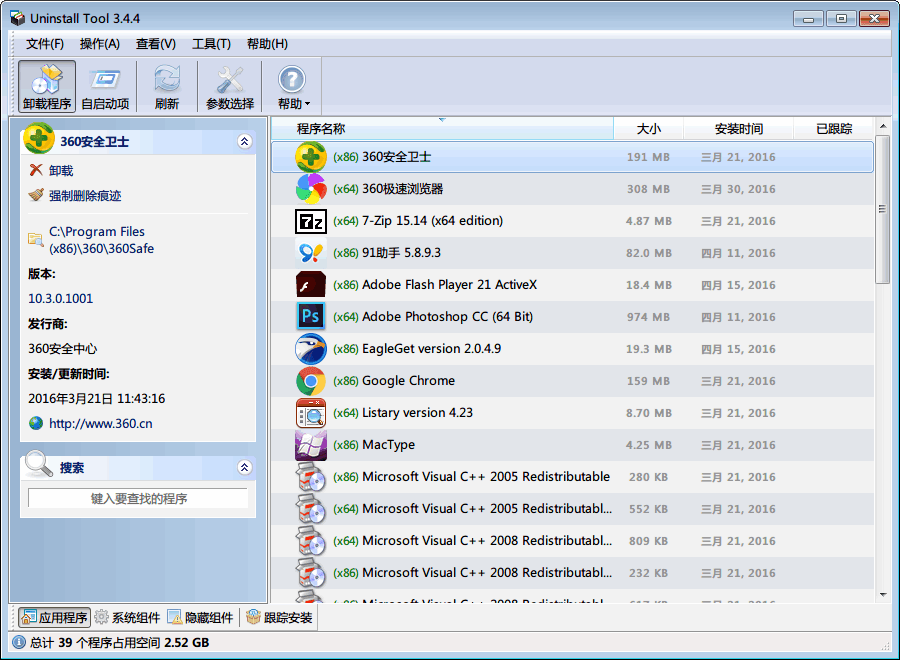Open the http://www.360.cn website link
The height and width of the screenshot is (660, 900).
tap(100, 424)
